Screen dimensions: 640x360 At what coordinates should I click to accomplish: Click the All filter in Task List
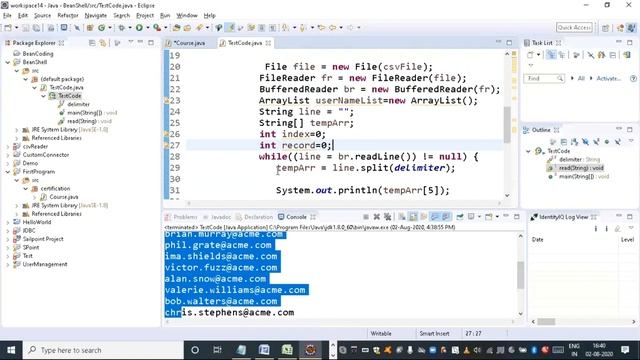point(581,78)
